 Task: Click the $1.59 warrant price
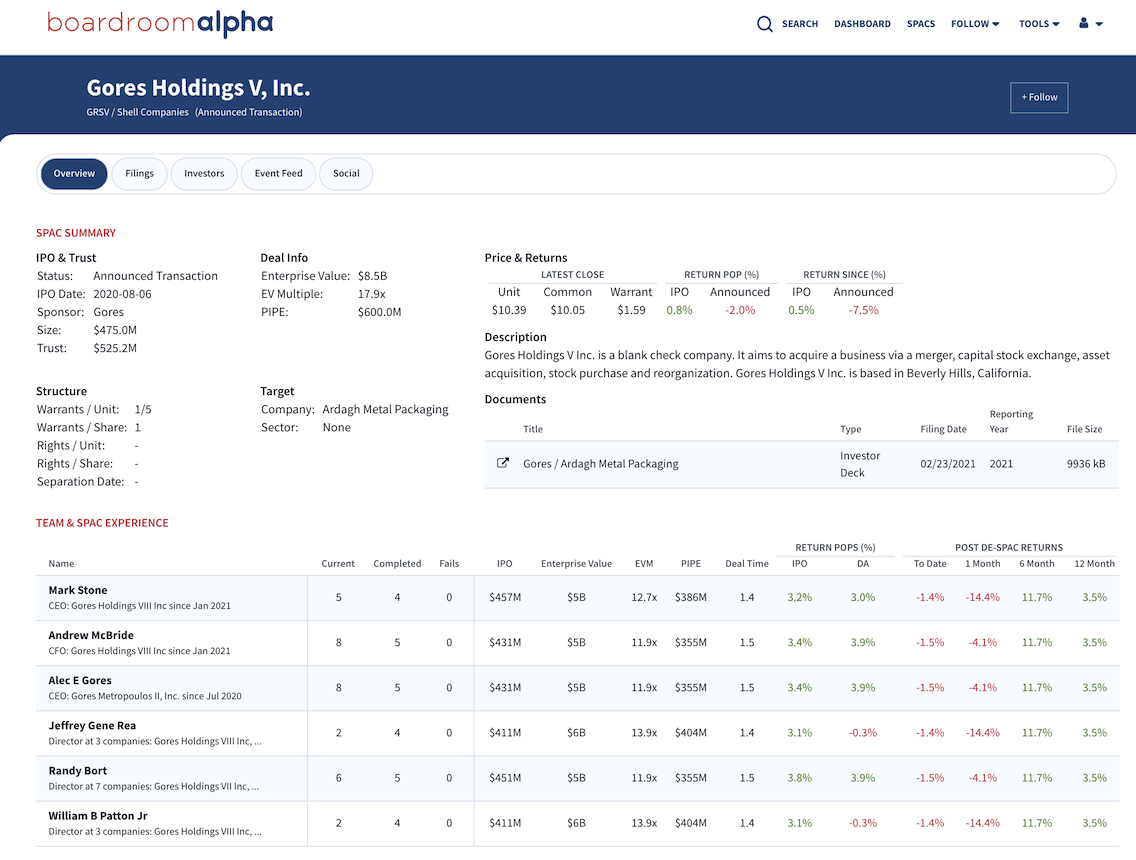point(631,310)
